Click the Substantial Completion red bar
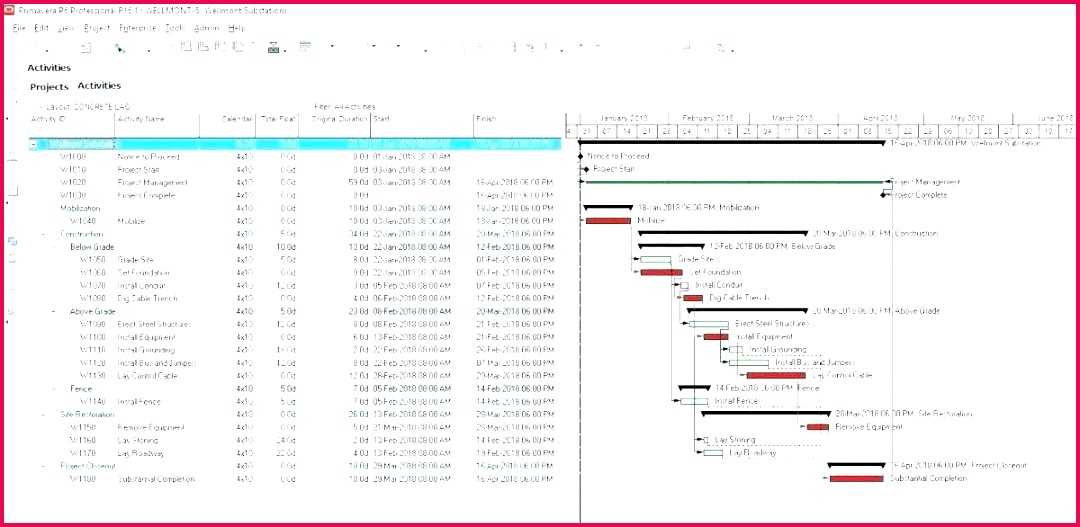This screenshot has width=1080, height=527. (856, 479)
